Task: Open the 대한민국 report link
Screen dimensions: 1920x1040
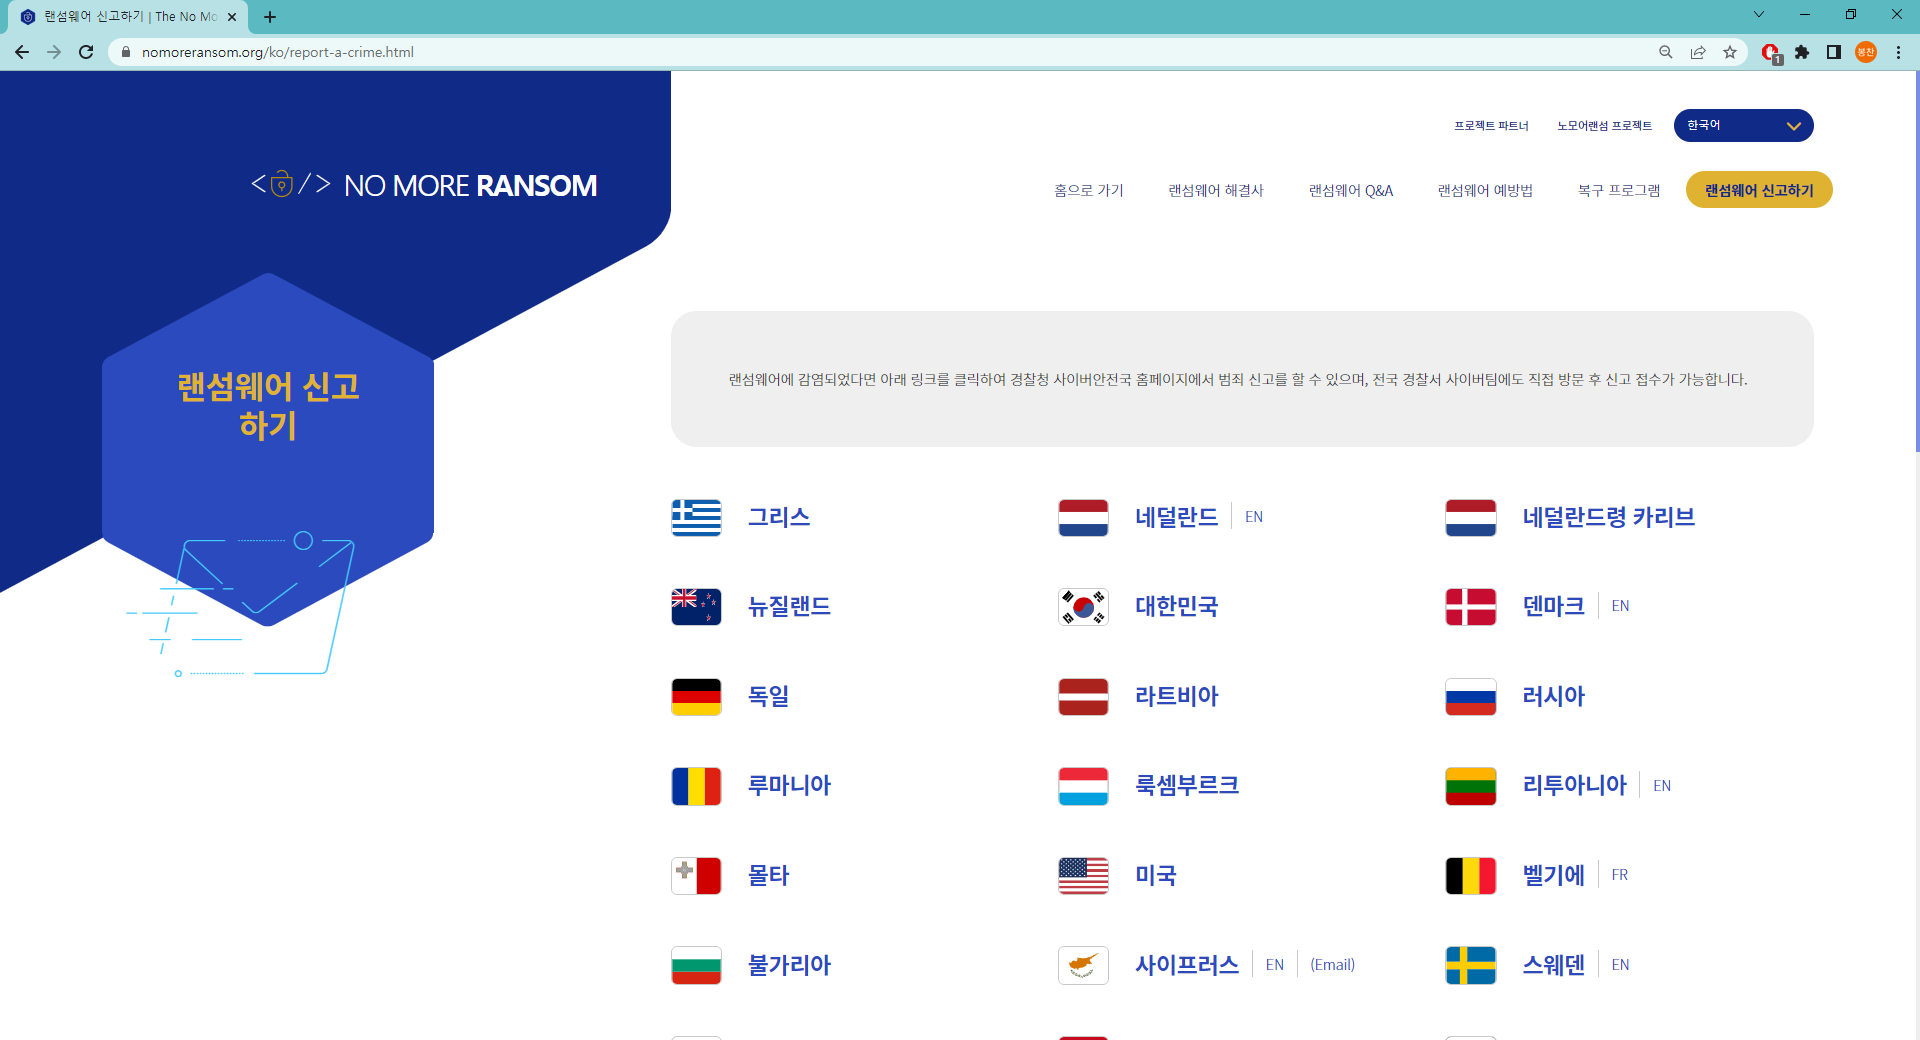Action: 1176,606
